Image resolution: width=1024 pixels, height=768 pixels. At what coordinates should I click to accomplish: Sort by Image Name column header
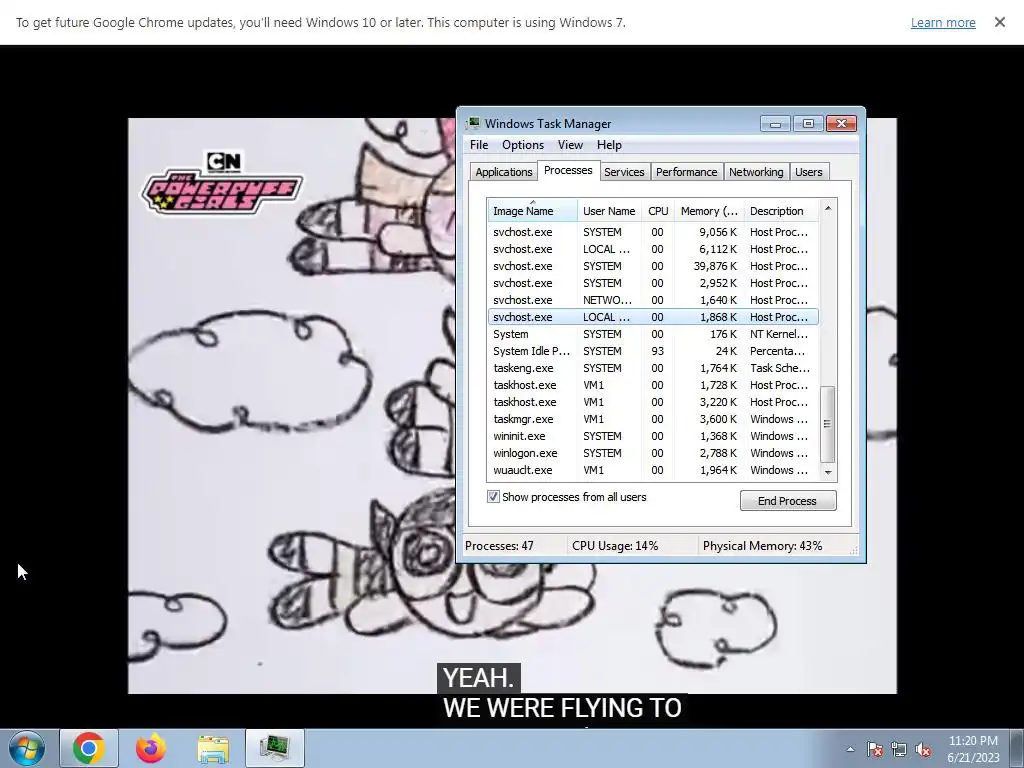[x=532, y=211]
